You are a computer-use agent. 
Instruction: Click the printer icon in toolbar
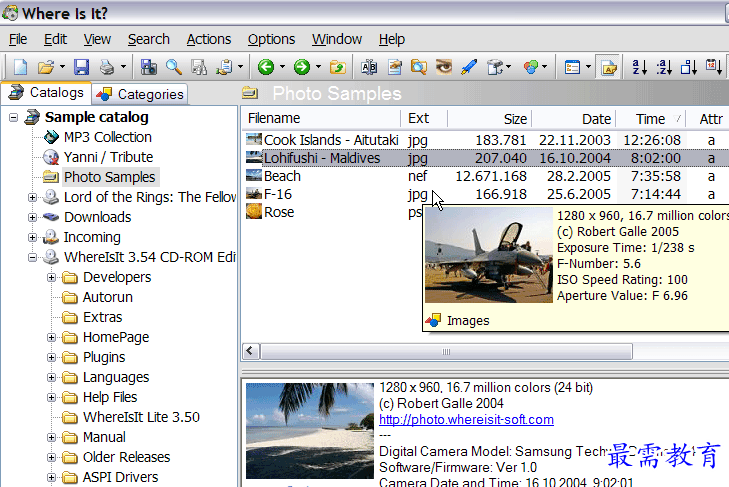[107, 67]
